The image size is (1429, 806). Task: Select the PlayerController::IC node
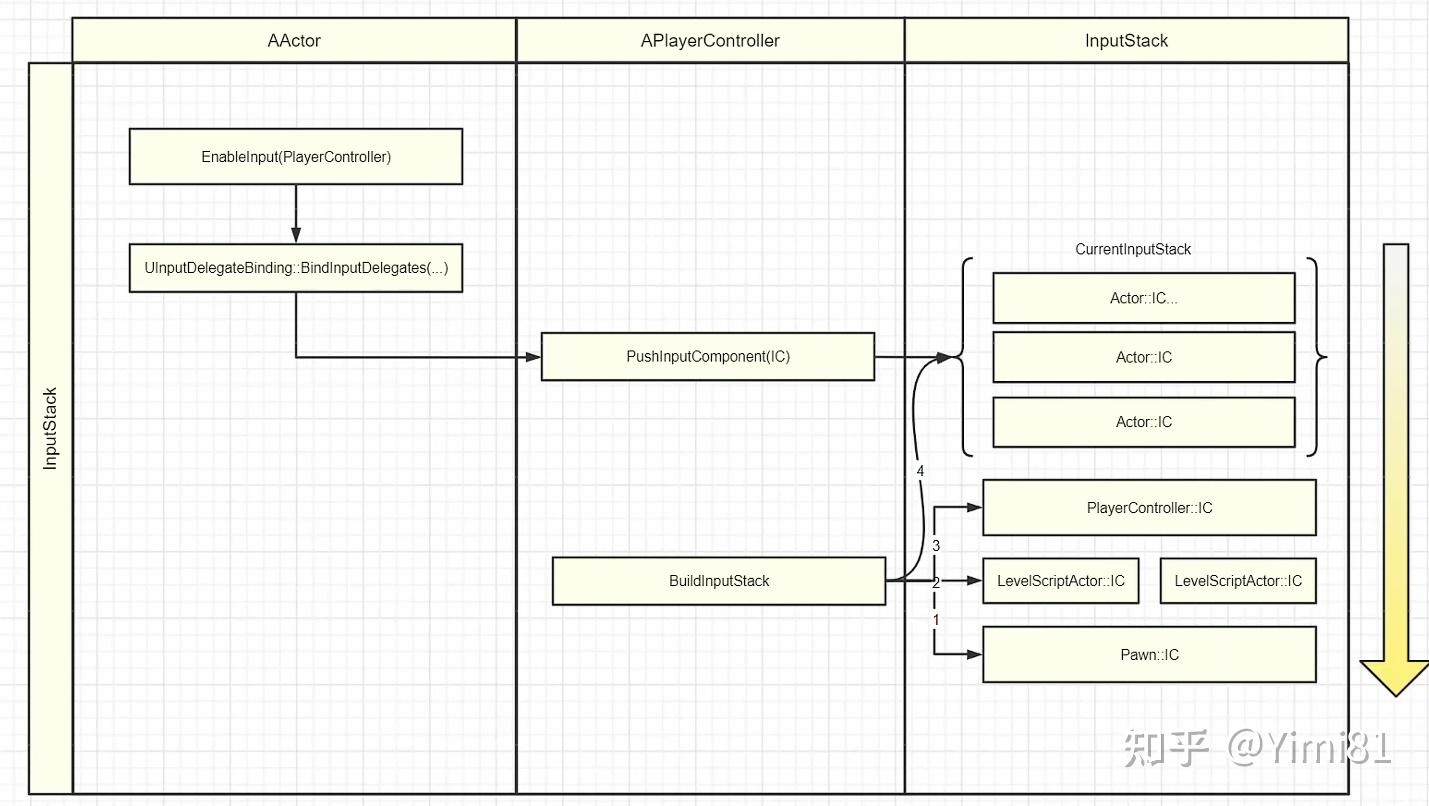coord(1149,508)
